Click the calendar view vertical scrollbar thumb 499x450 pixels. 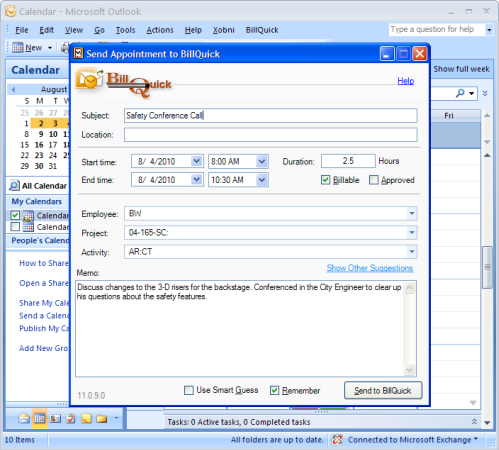(x=487, y=267)
